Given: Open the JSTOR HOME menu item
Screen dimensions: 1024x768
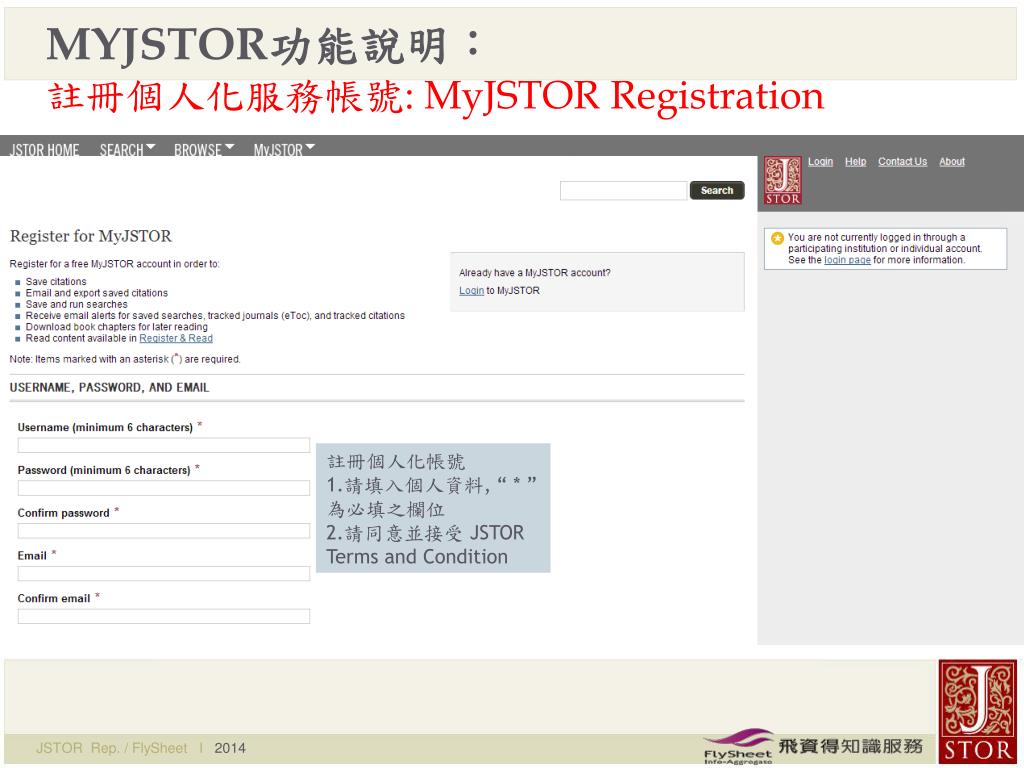Looking at the screenshot, I should 44,150.
